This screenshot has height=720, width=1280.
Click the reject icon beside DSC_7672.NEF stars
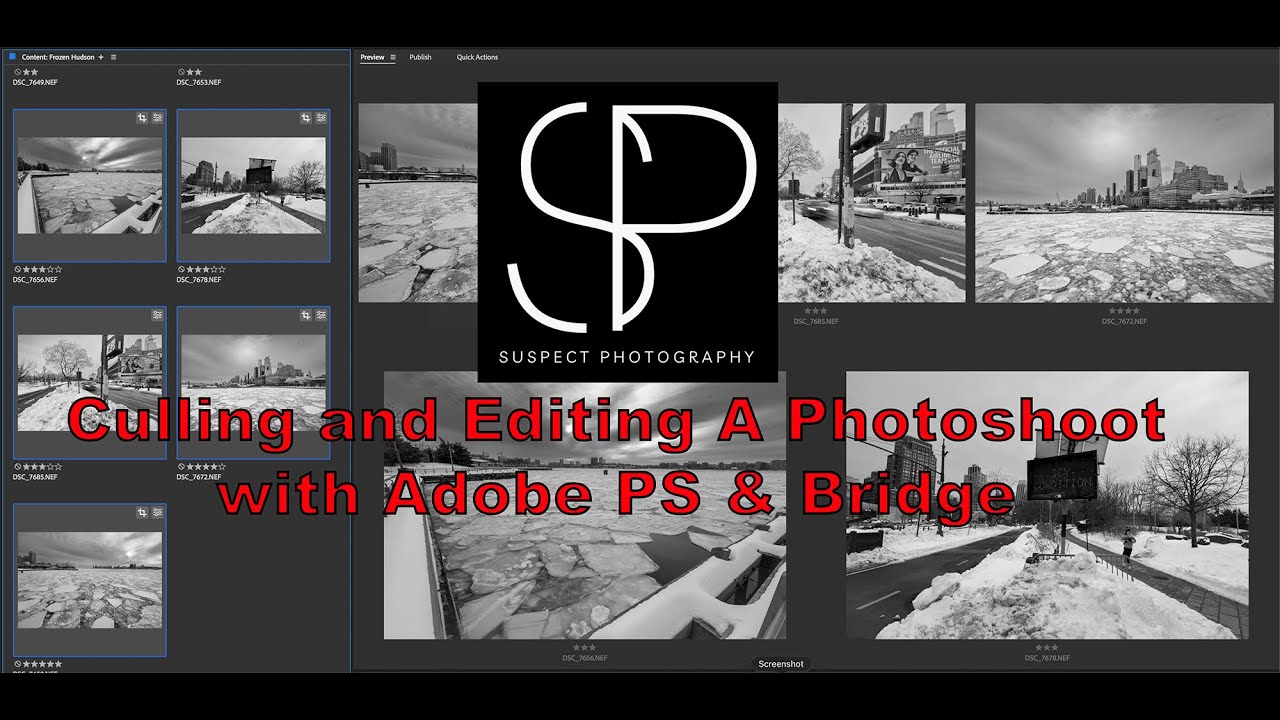click(x=180, y=467)
